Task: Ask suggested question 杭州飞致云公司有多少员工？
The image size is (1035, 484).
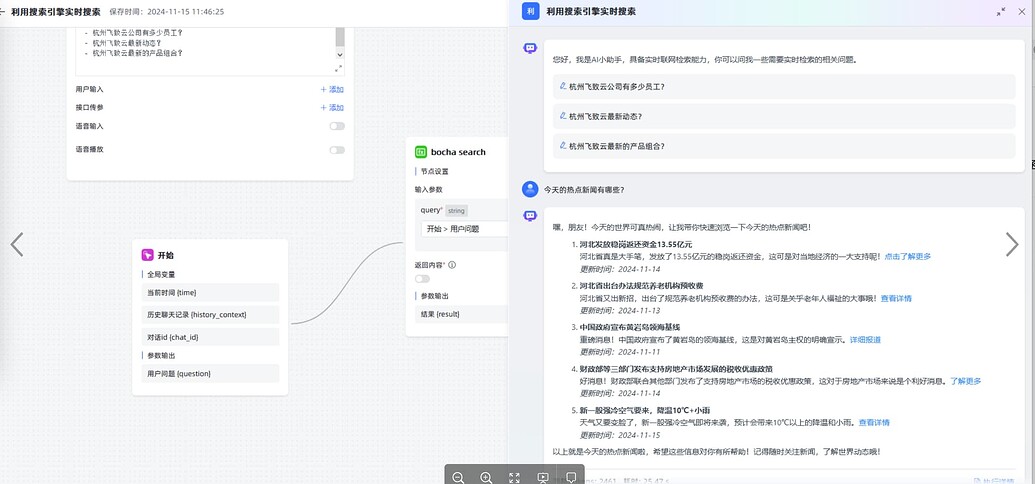Action: pos(784,86)
